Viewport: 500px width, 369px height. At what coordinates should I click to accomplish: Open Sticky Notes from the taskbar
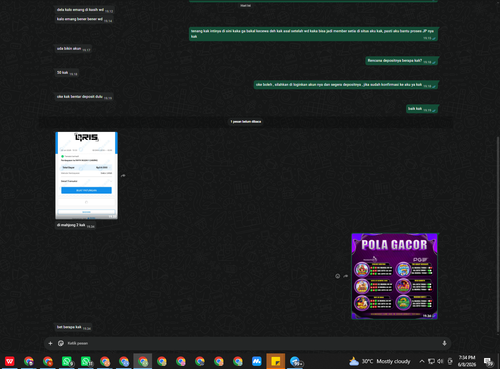[276, 361]
